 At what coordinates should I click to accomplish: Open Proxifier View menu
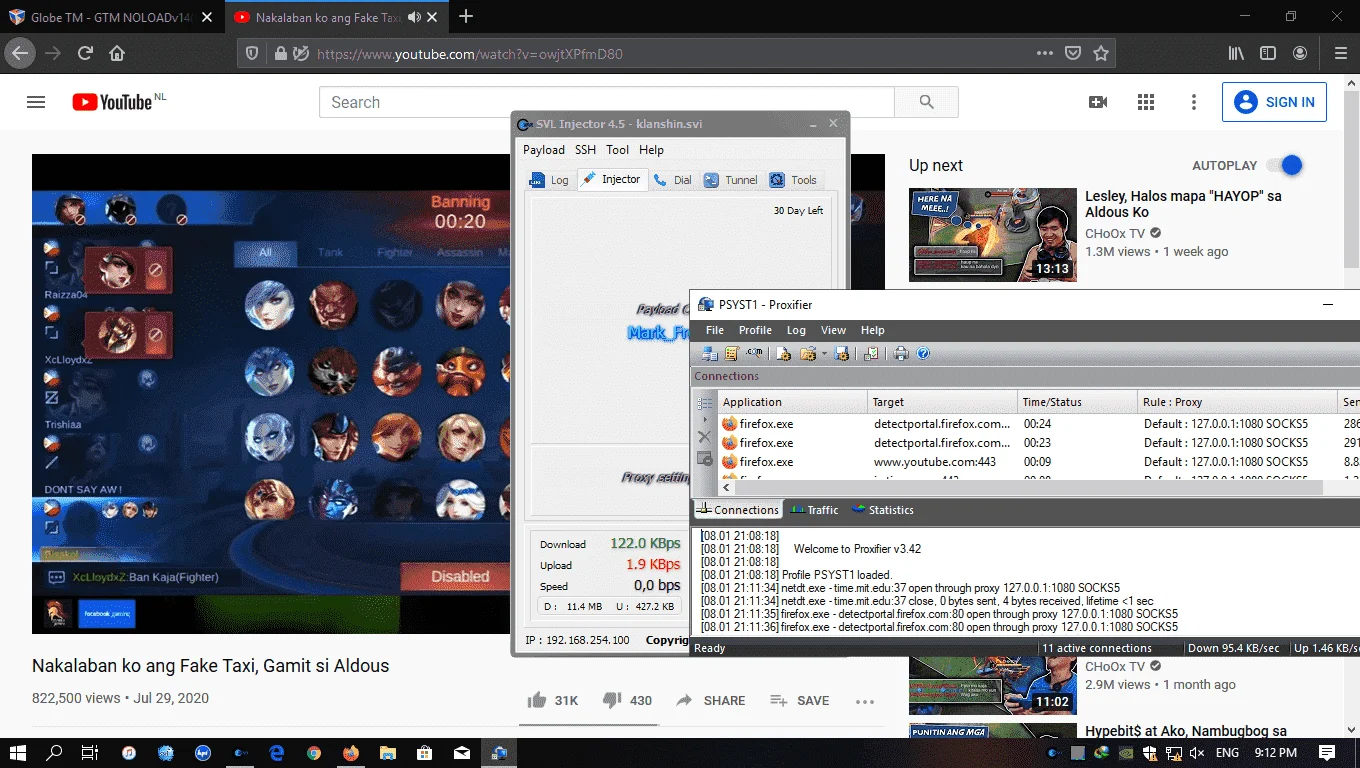pos(833,330)
